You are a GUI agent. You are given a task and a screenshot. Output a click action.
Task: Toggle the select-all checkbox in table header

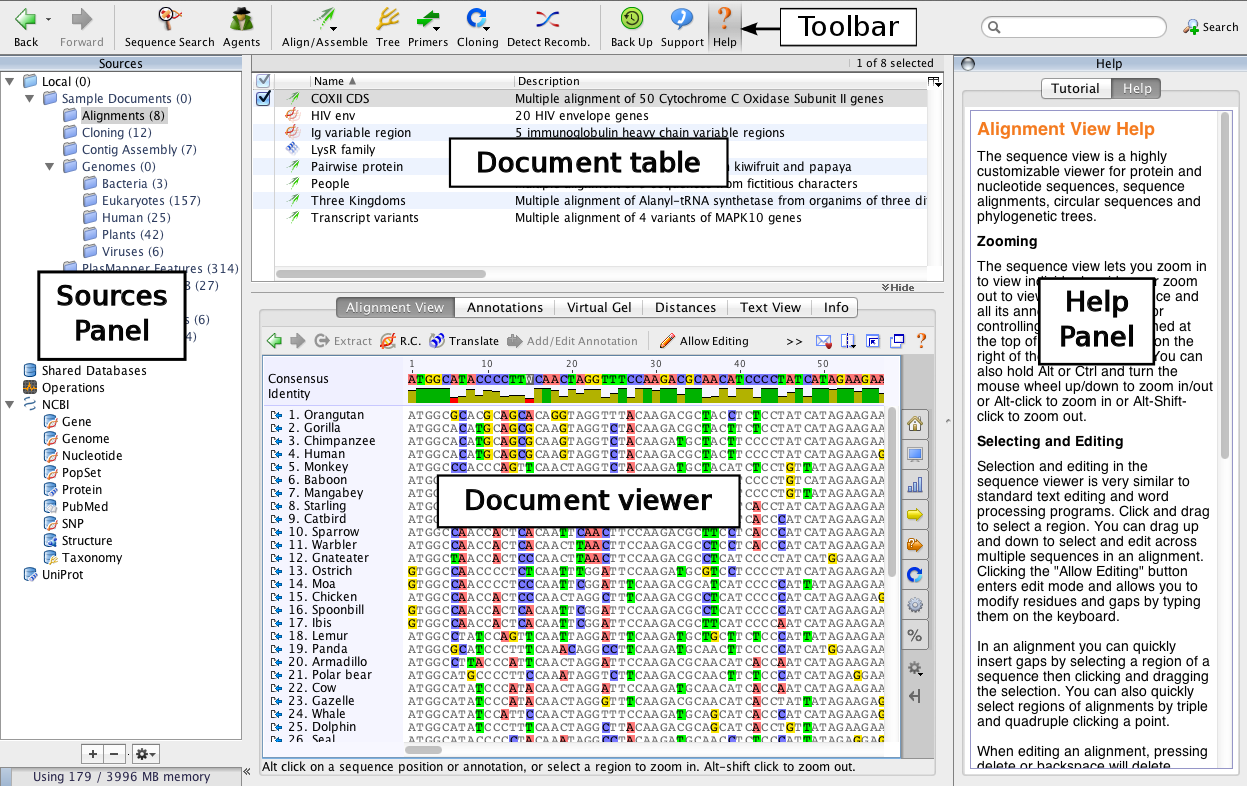(x=263, y=80)
